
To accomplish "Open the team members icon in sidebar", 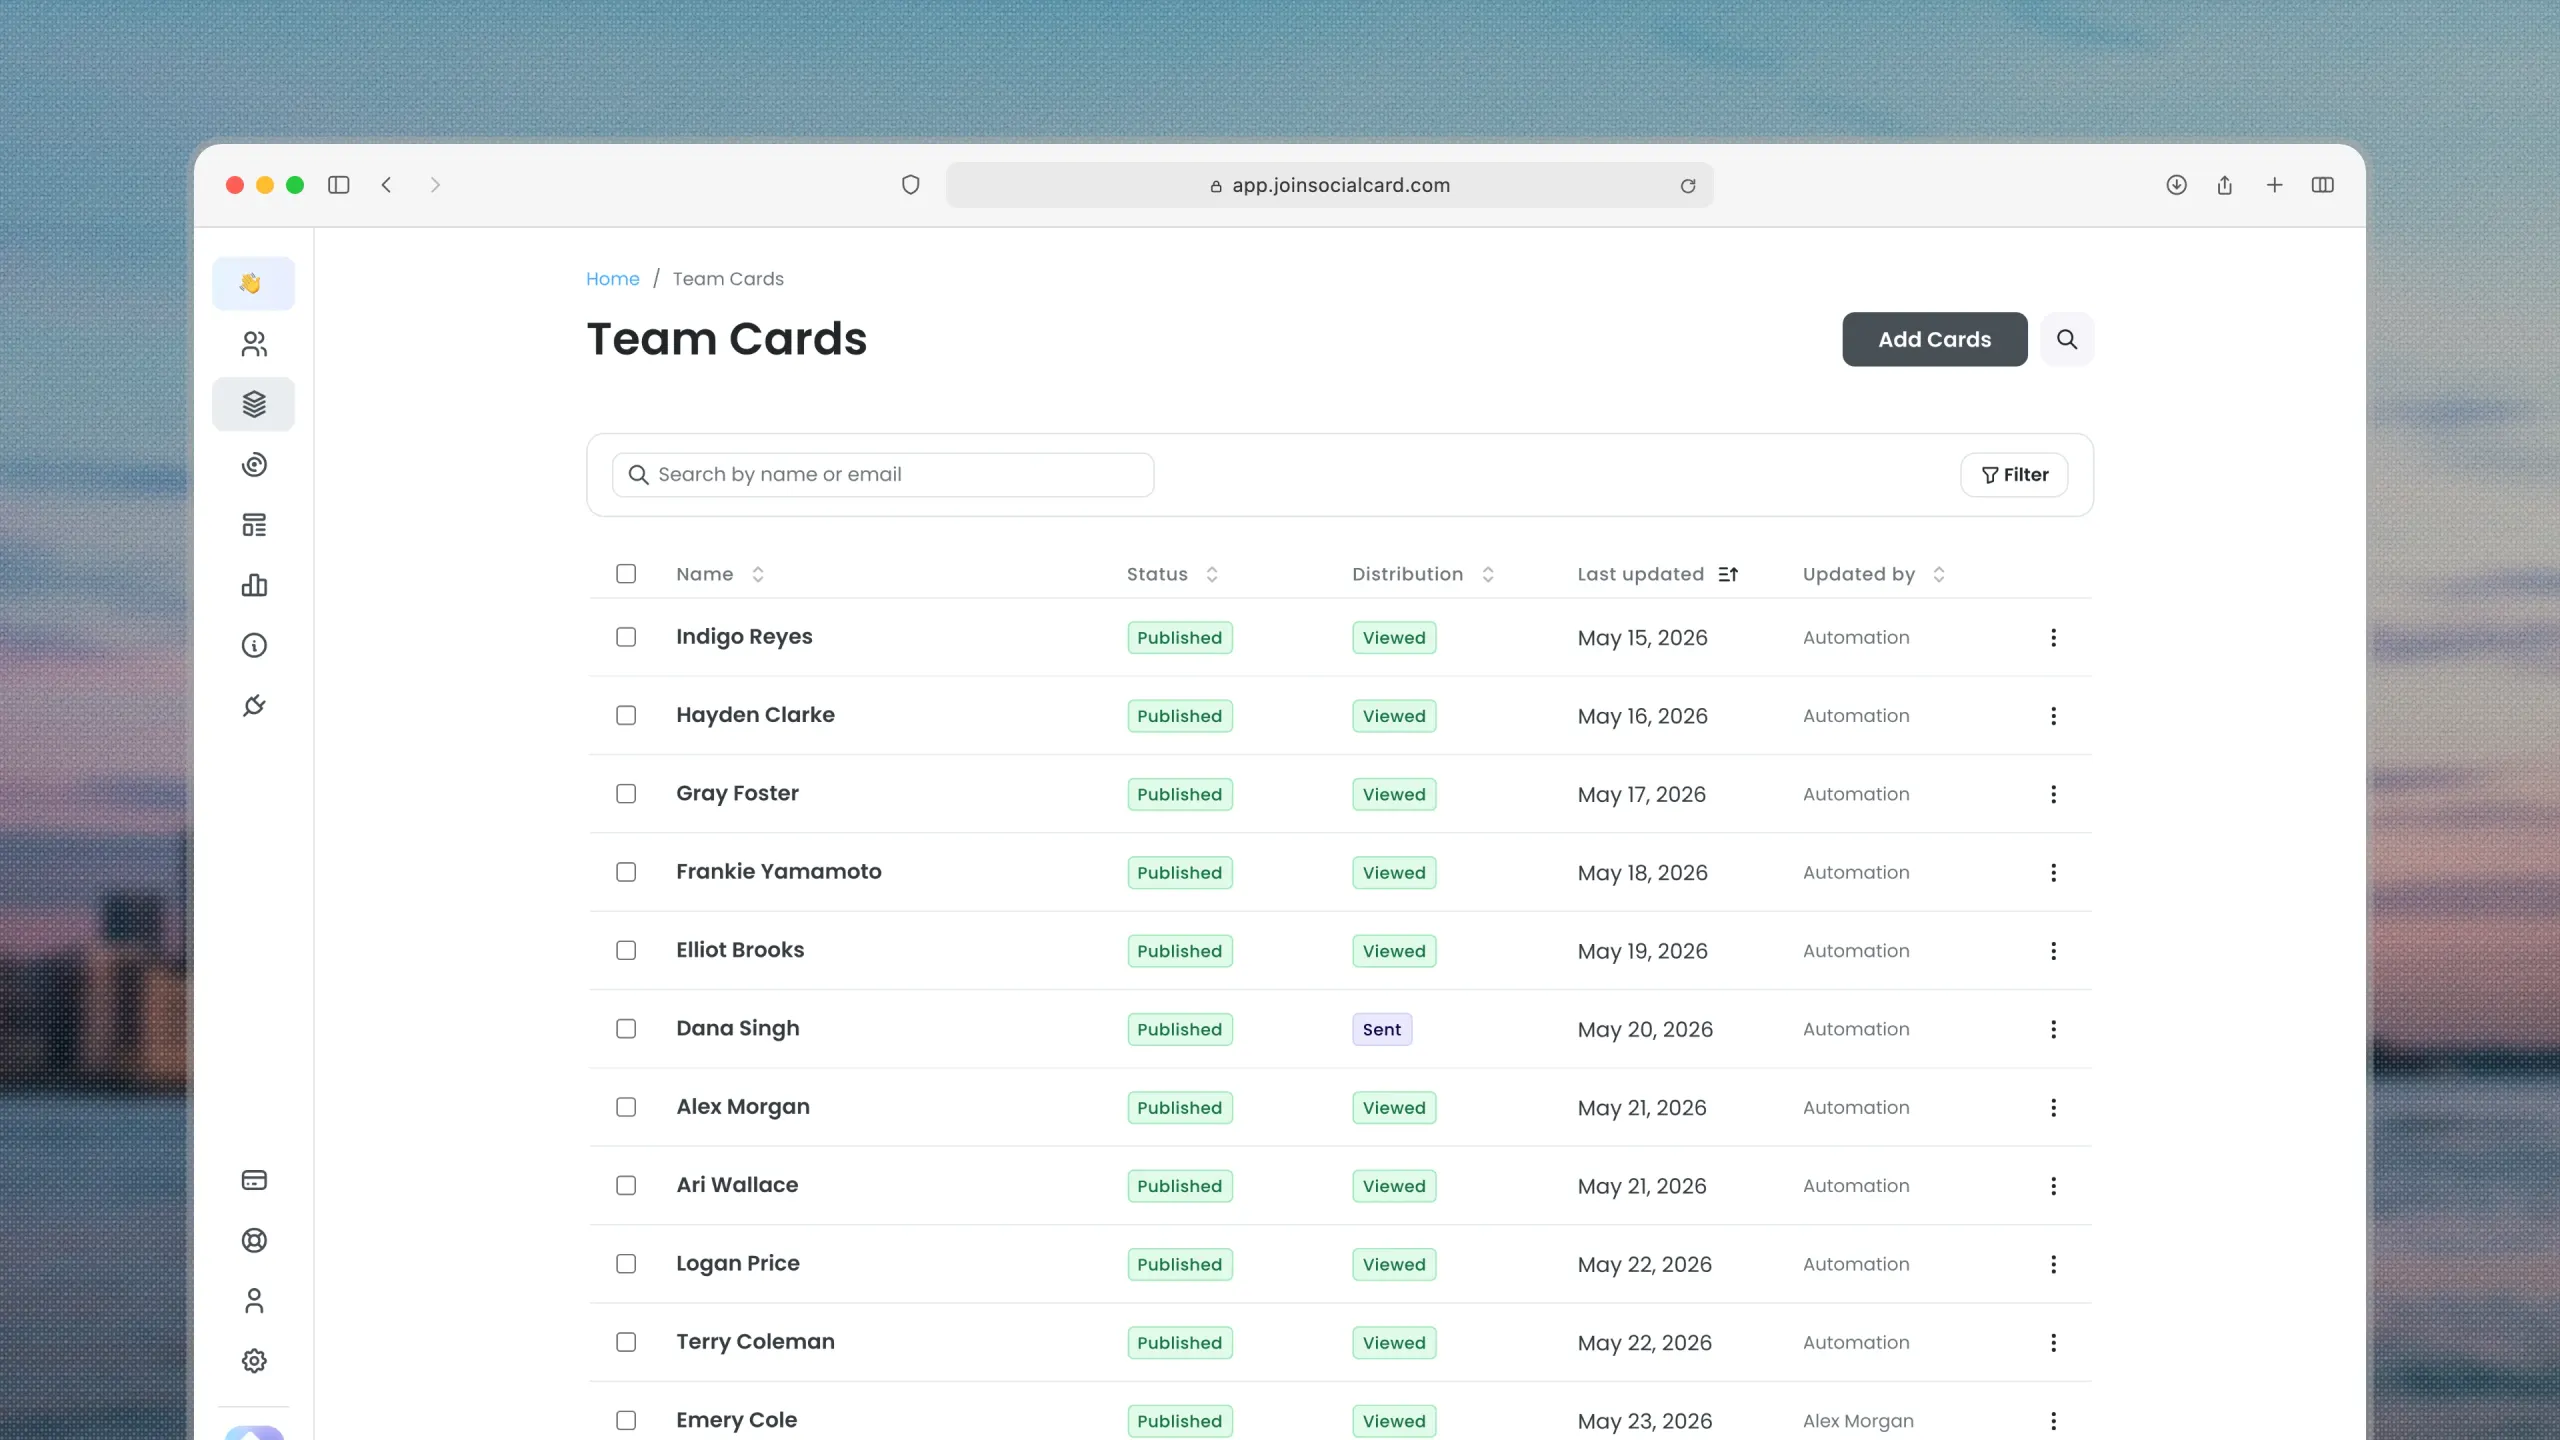I will [x=254, y=344].
